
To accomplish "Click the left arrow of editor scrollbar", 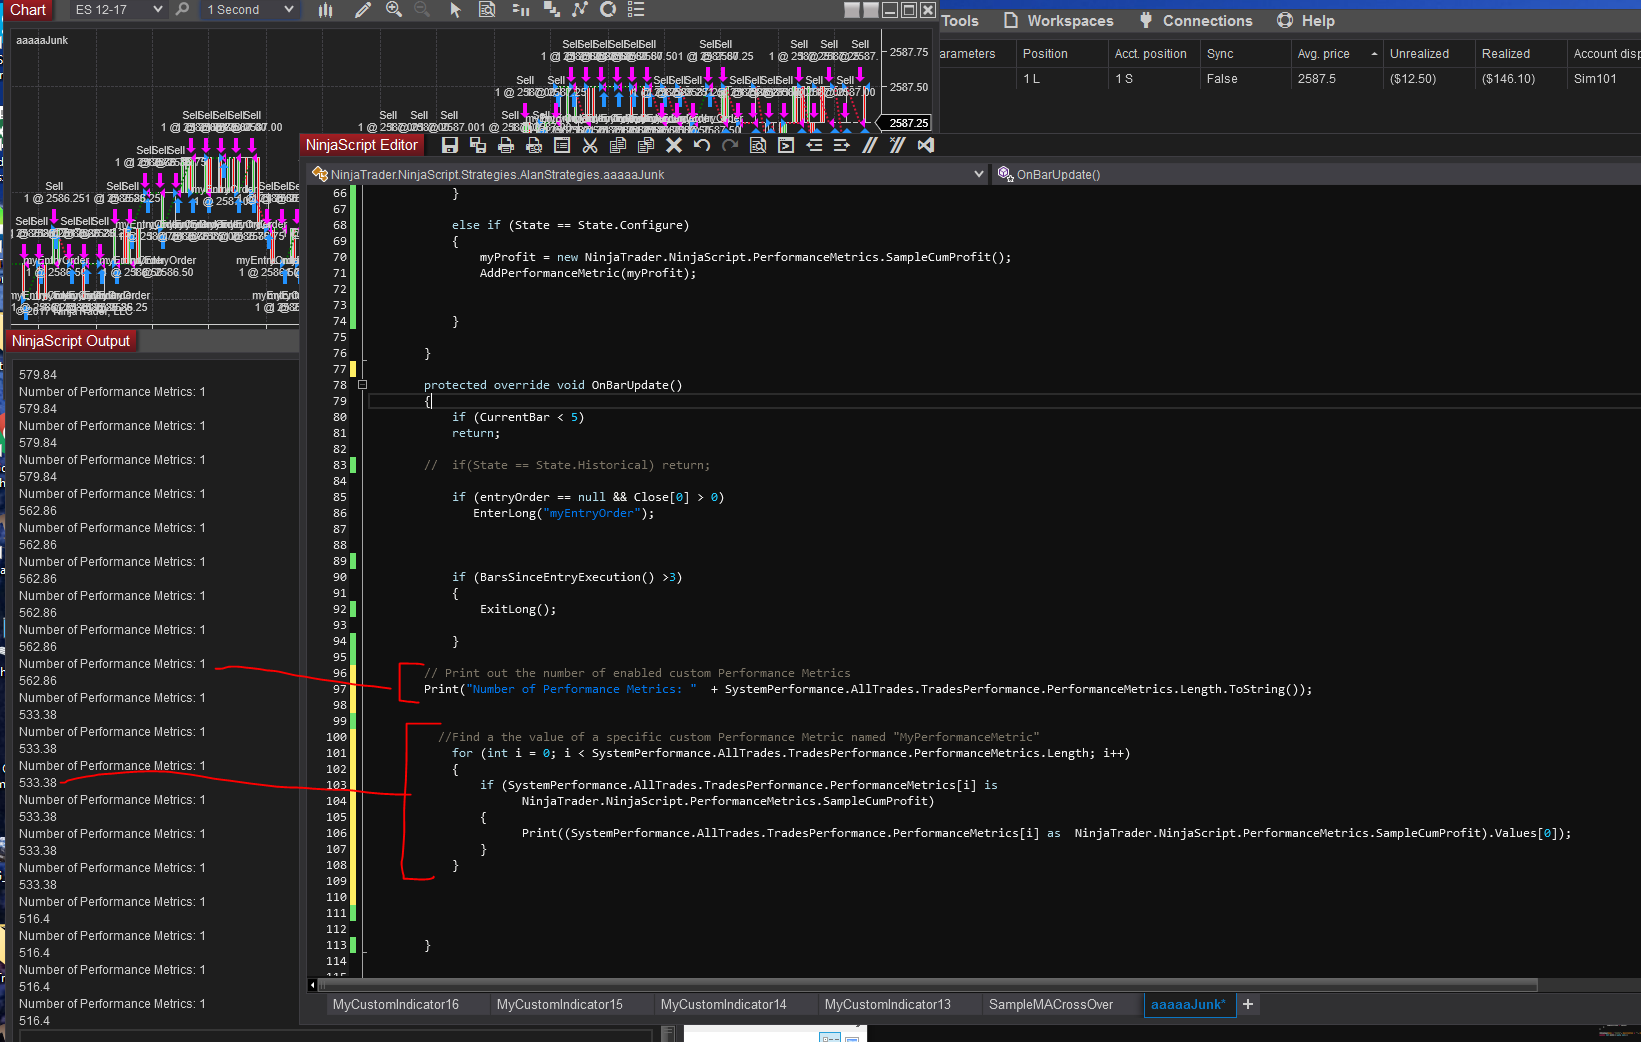I will 313,985.
